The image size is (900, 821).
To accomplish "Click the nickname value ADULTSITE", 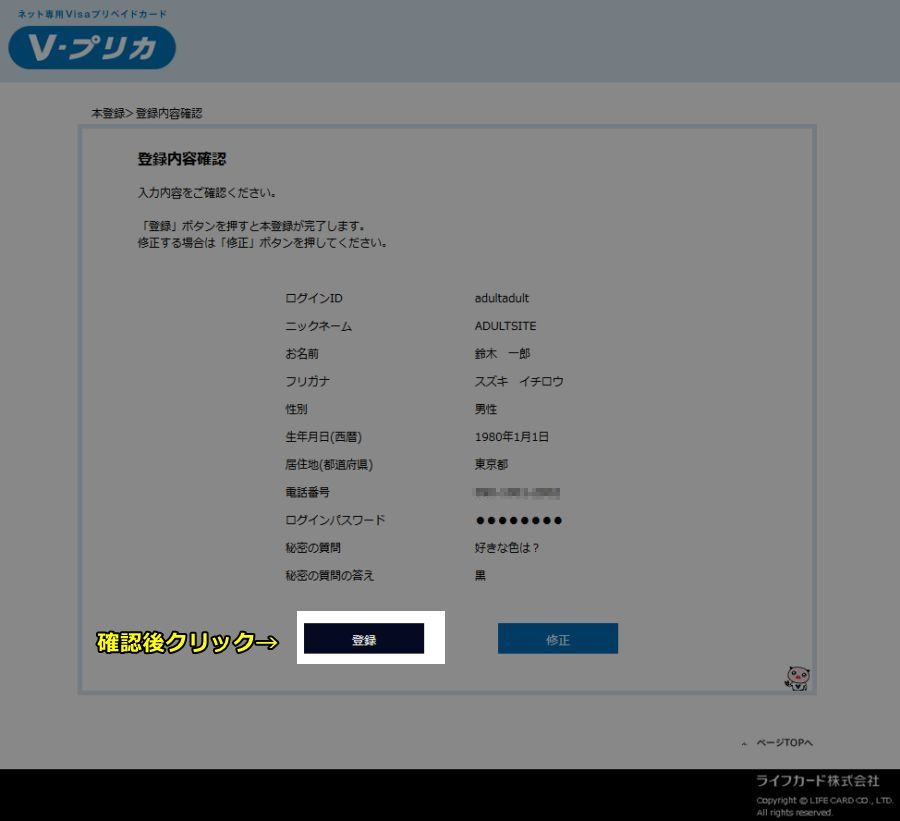I will point(505,326).
